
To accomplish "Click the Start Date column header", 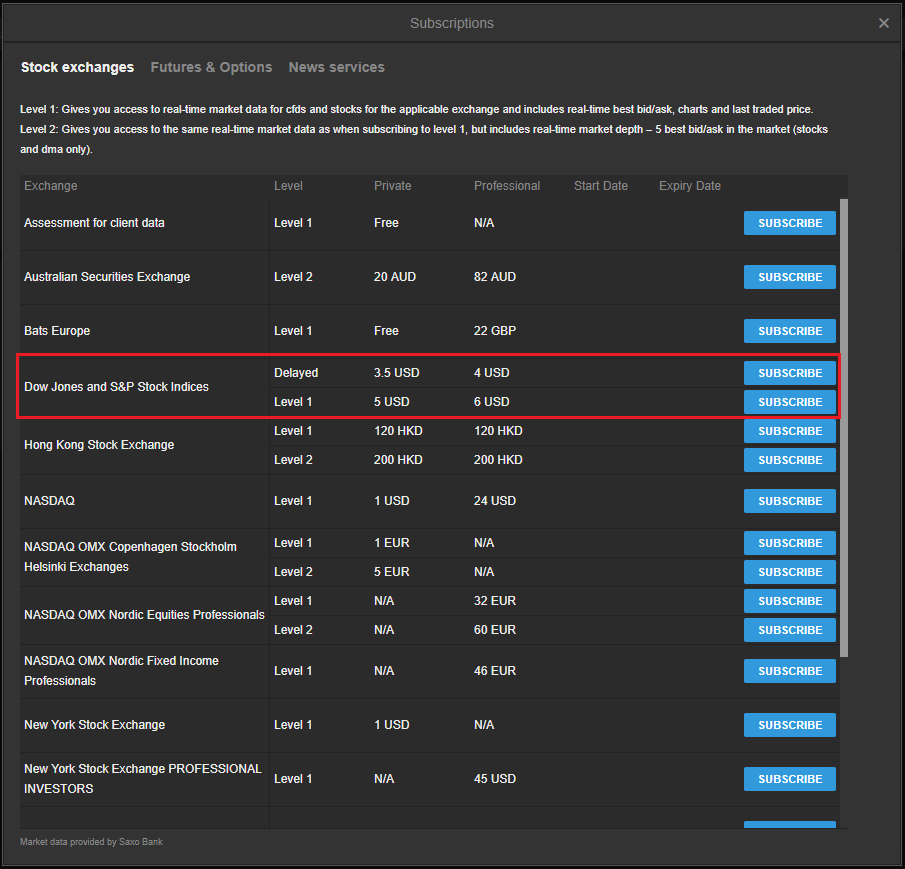I will [600, 186].
